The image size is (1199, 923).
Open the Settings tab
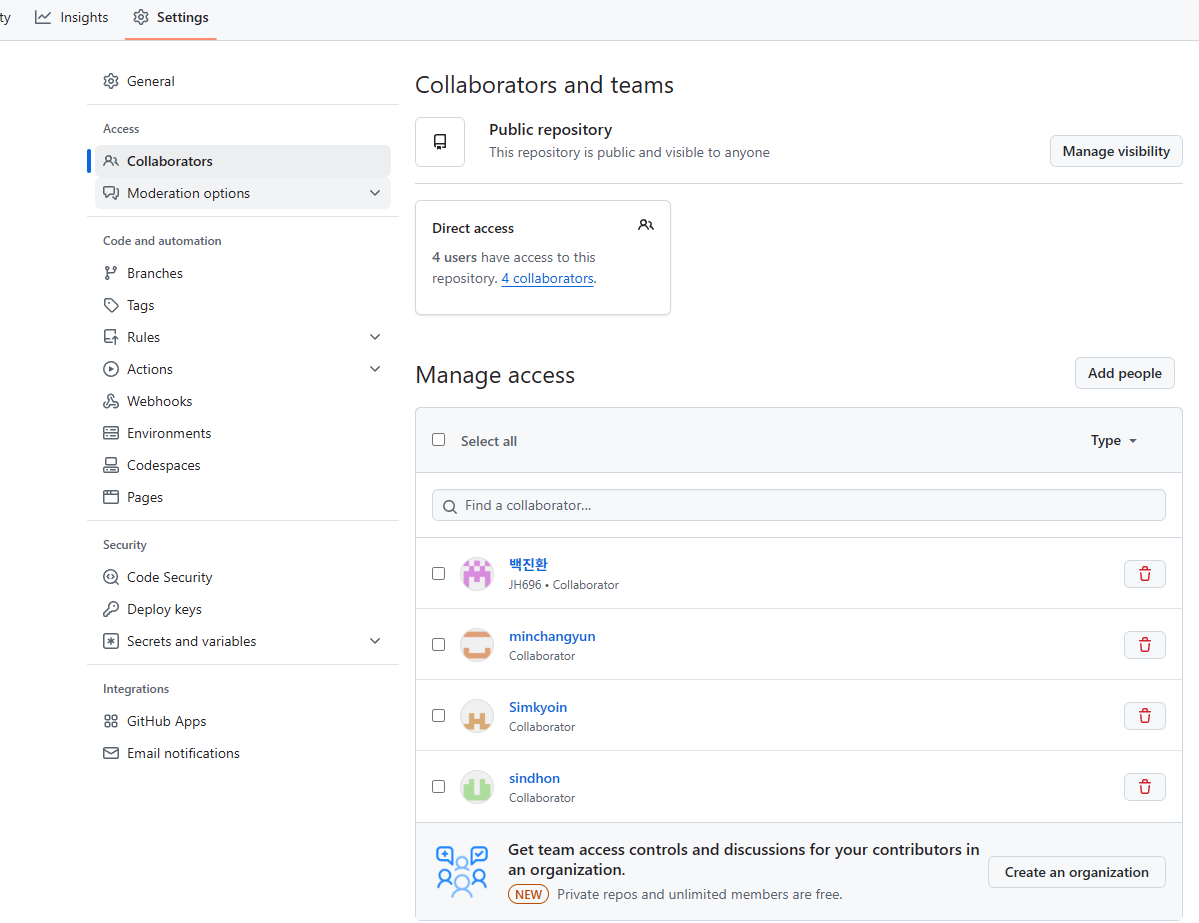pyautogui.click(x=171, y=17)
